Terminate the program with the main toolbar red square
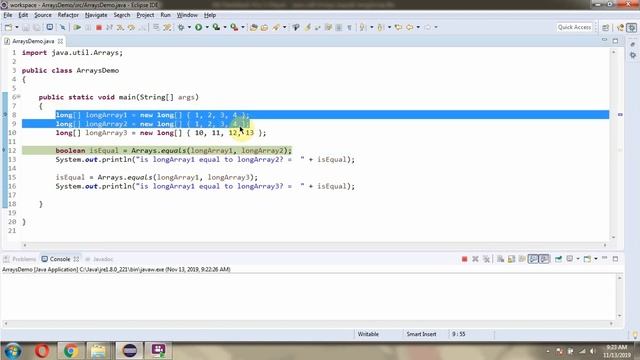640x360 pixels. [98, 27]
